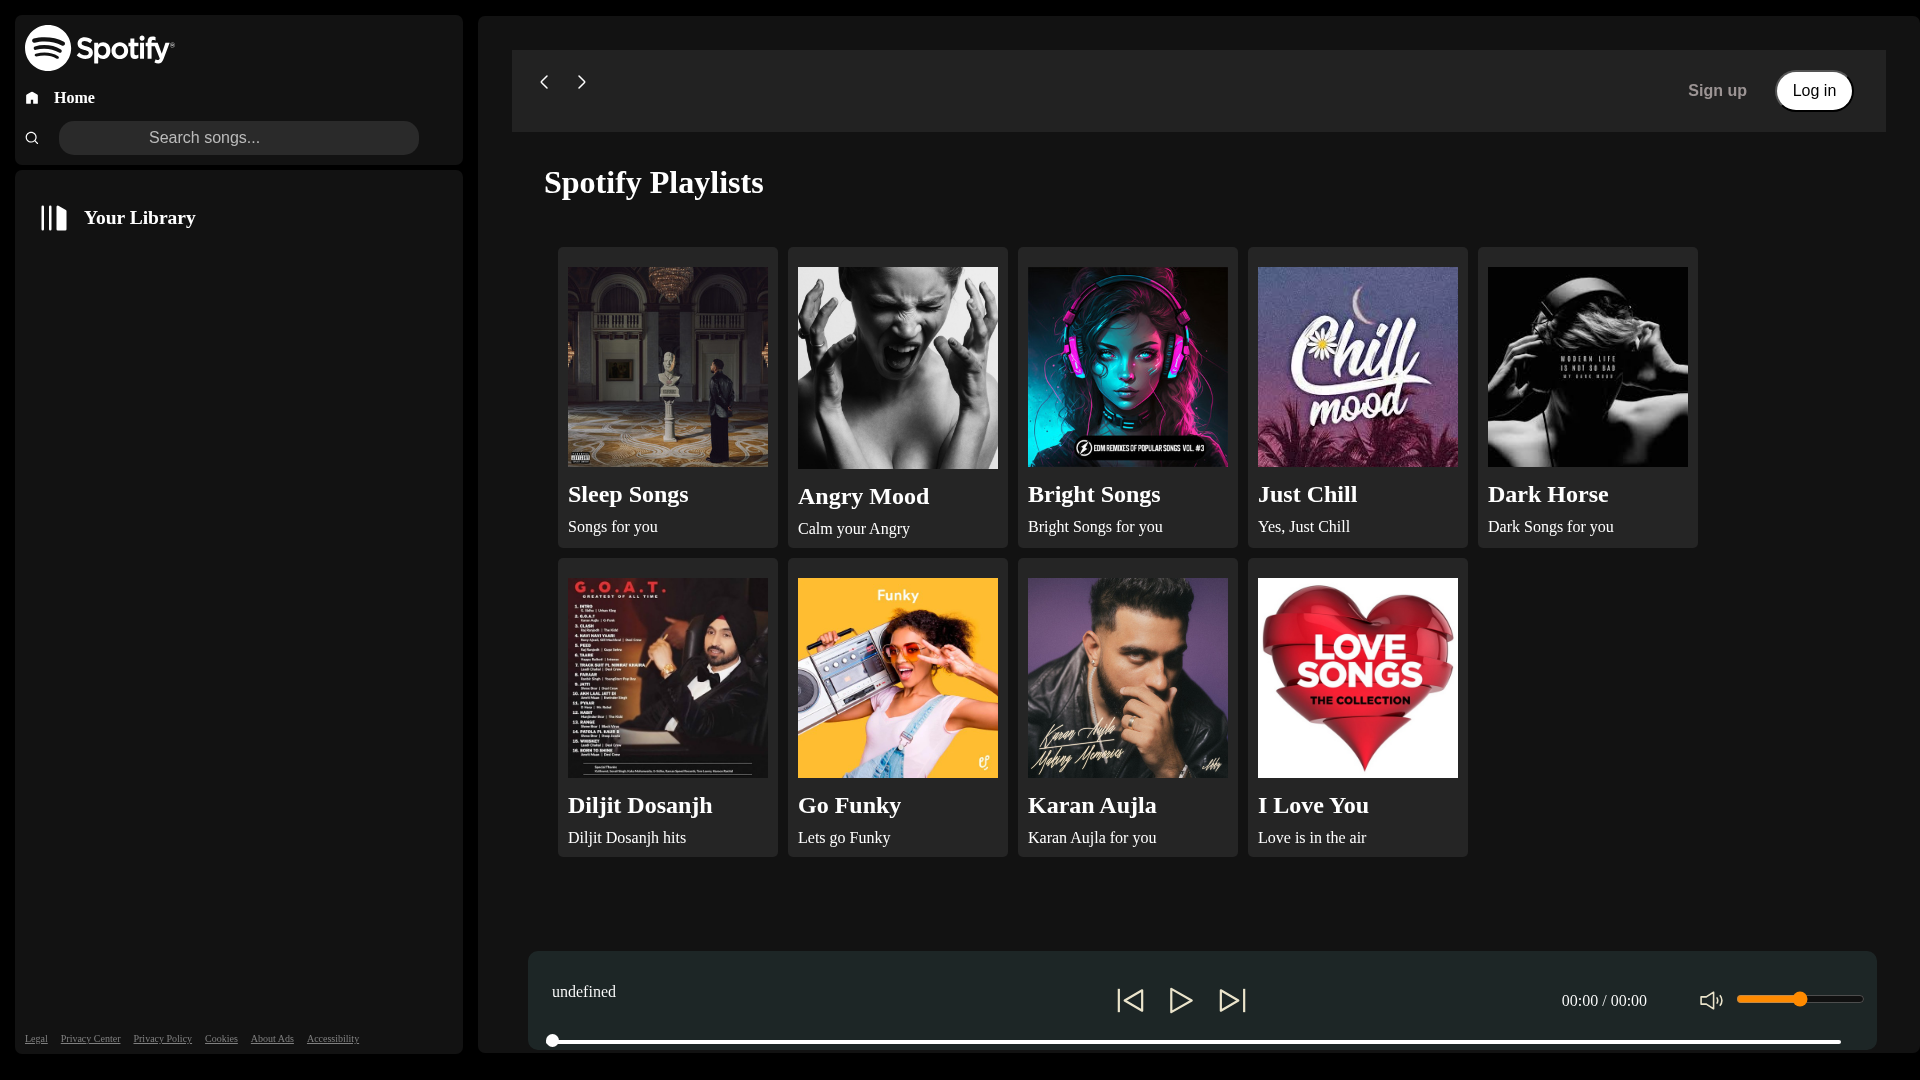Open the Privacy Center footer link

click(90, 1039)
